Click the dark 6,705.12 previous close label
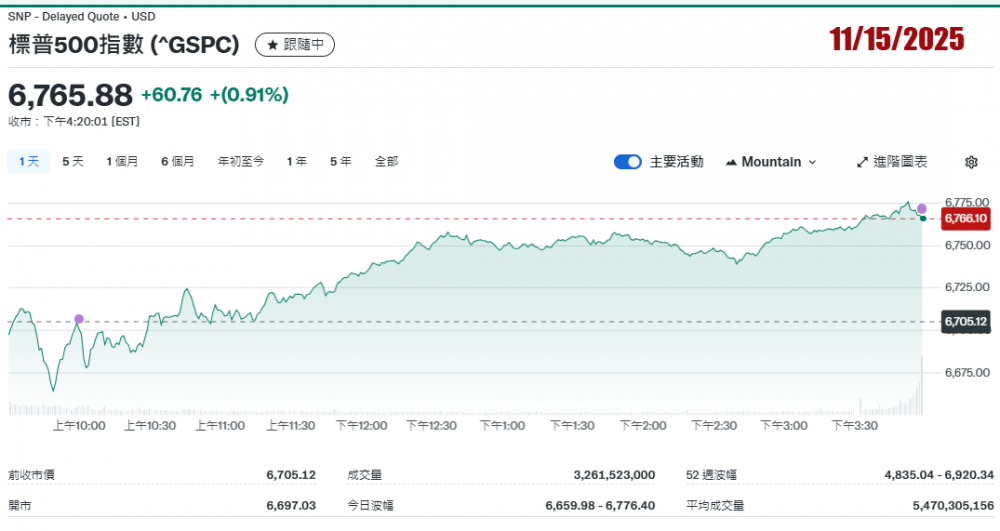Screen dimensions: 1000x531 coord(965,321)
